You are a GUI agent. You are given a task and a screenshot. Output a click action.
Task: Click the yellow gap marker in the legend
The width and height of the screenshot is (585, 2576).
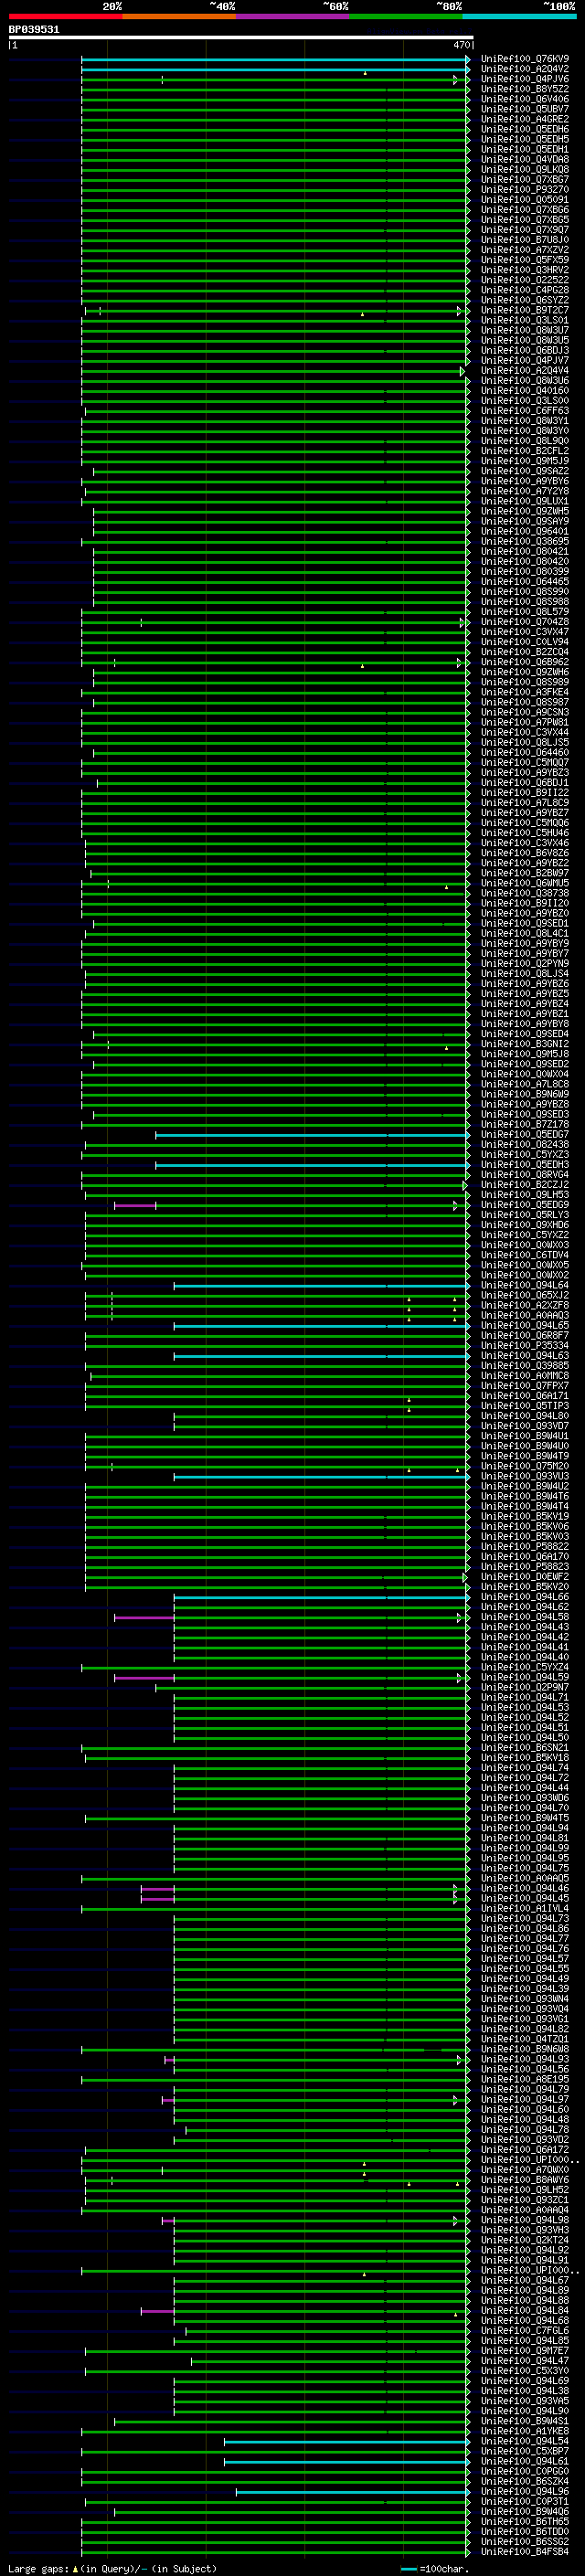(x=75, y=2568)
